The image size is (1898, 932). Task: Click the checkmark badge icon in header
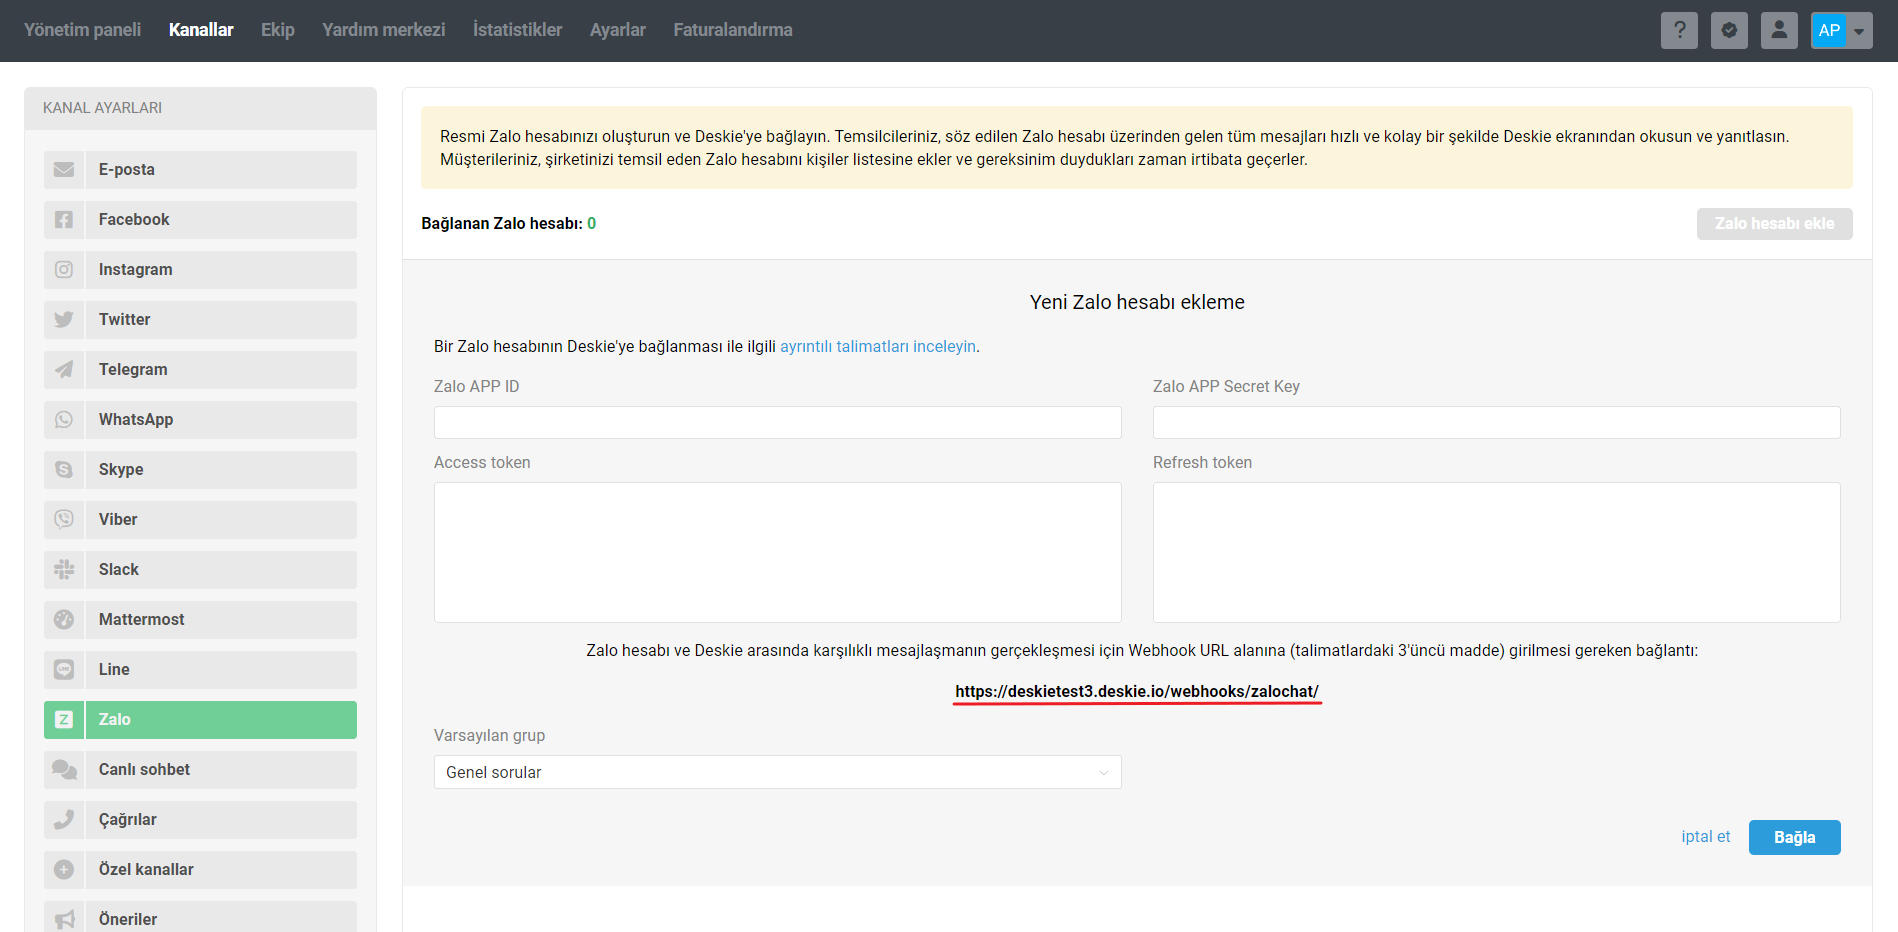(1729, 30)
